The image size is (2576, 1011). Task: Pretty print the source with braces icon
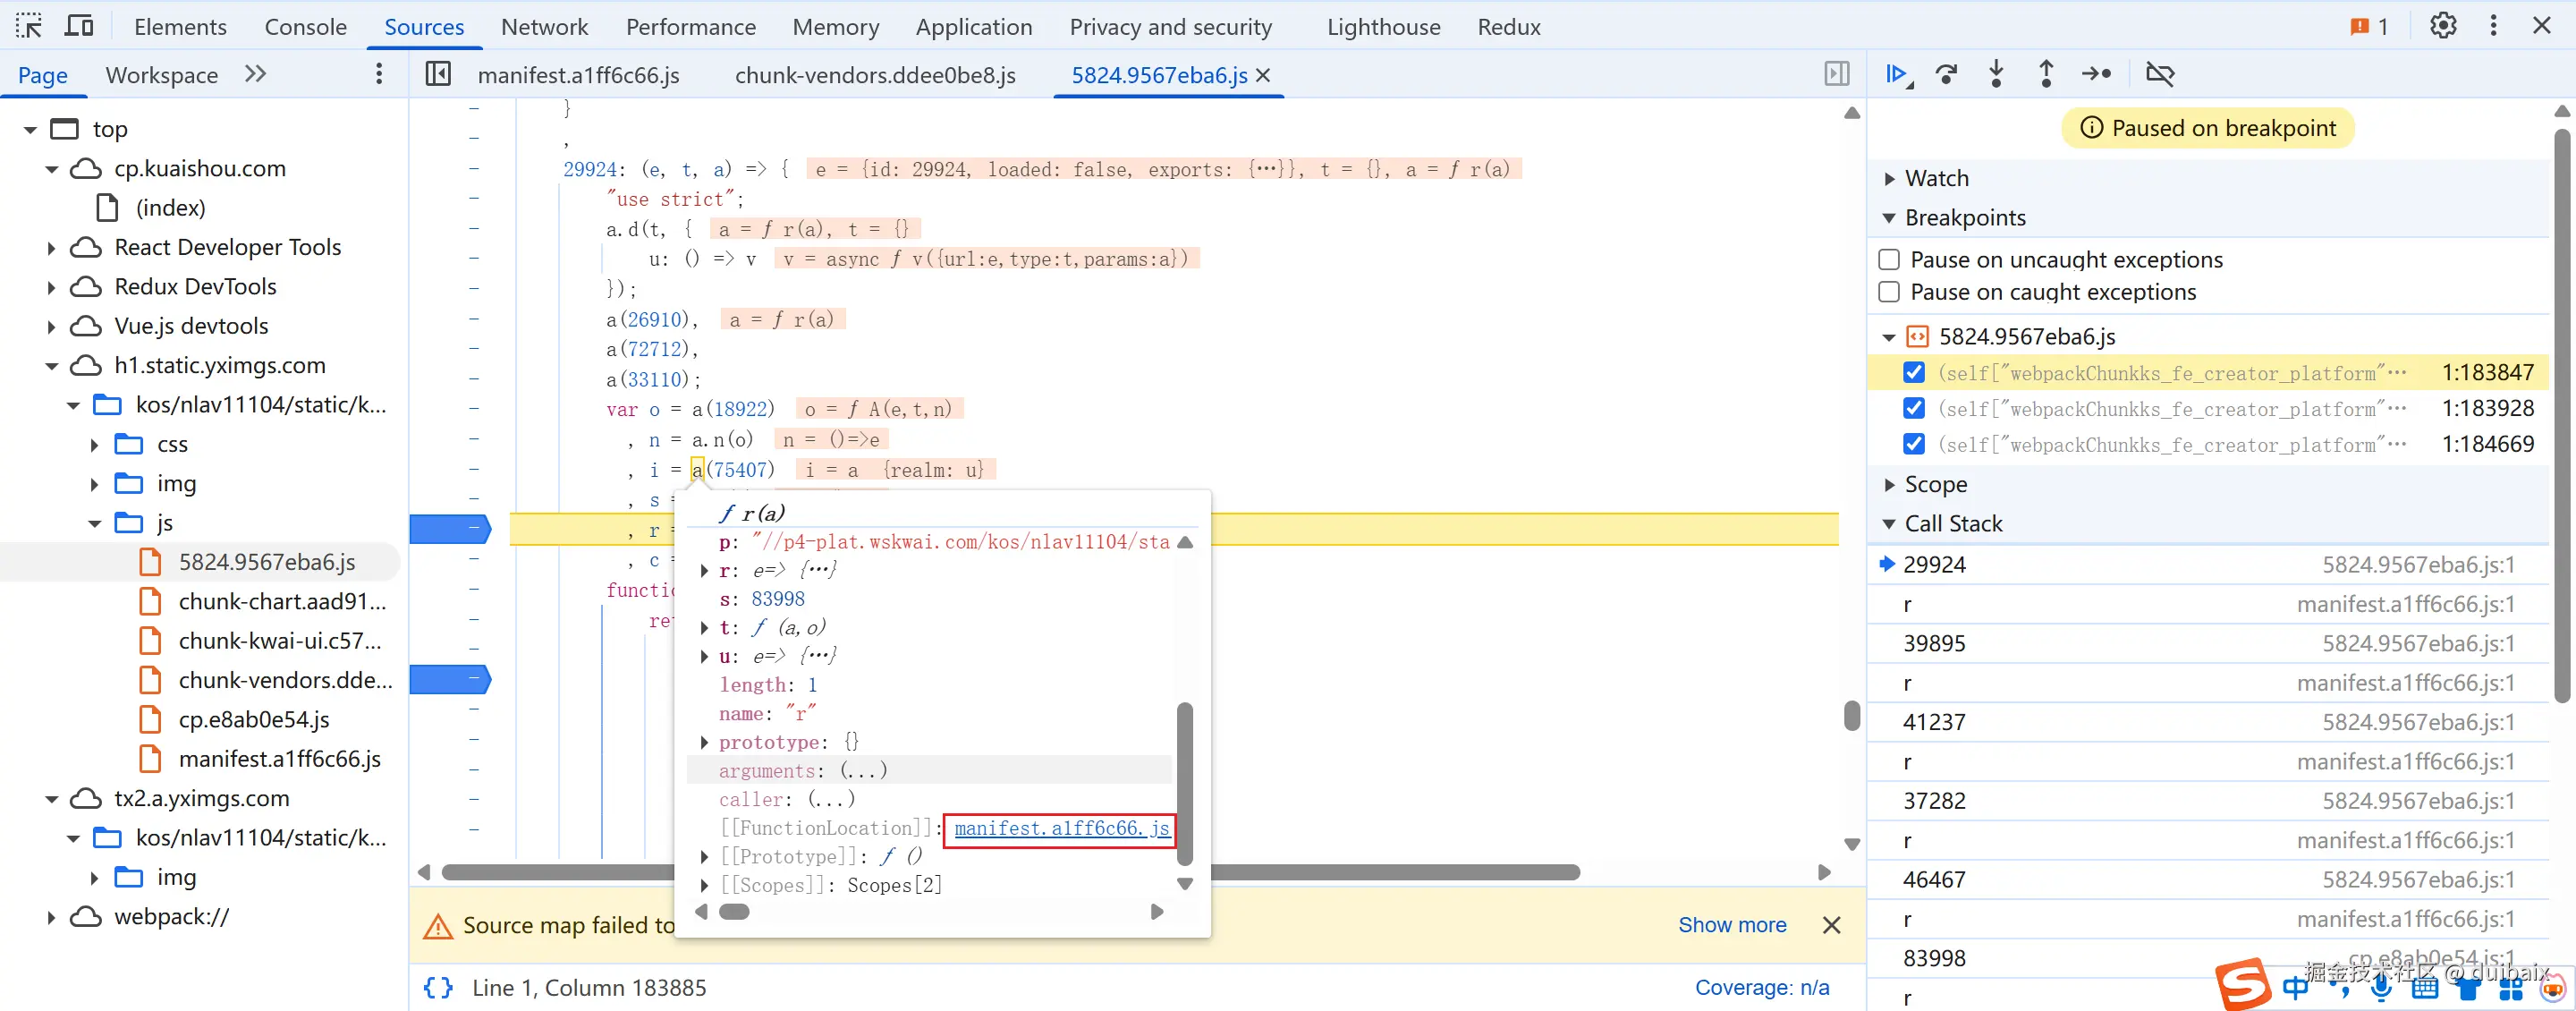click(438, 987)
